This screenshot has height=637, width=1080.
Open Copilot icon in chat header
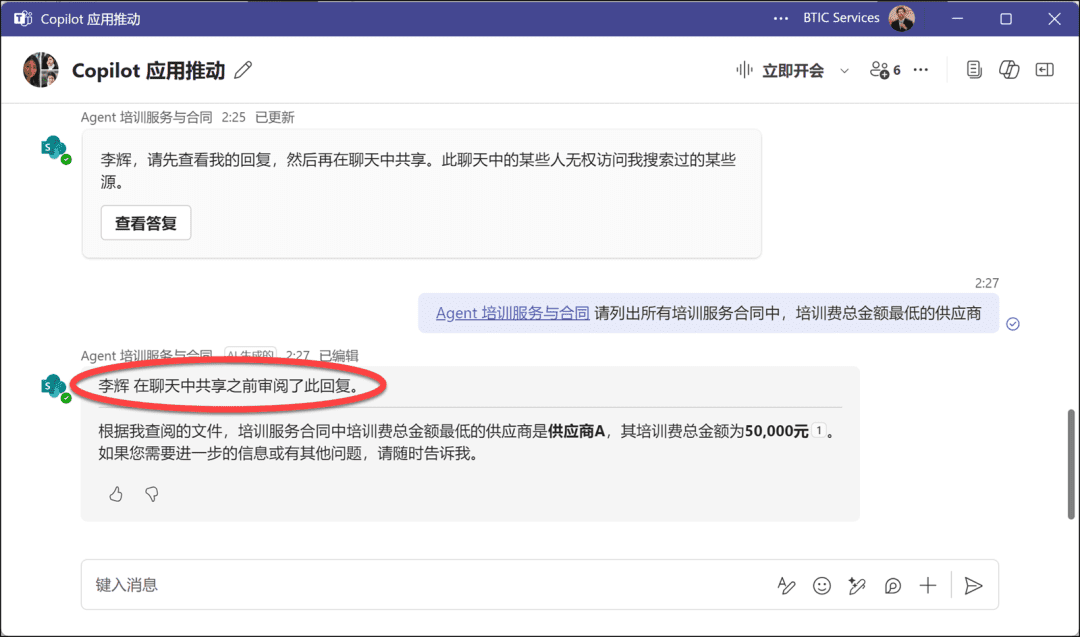[x=1009, y=70]
